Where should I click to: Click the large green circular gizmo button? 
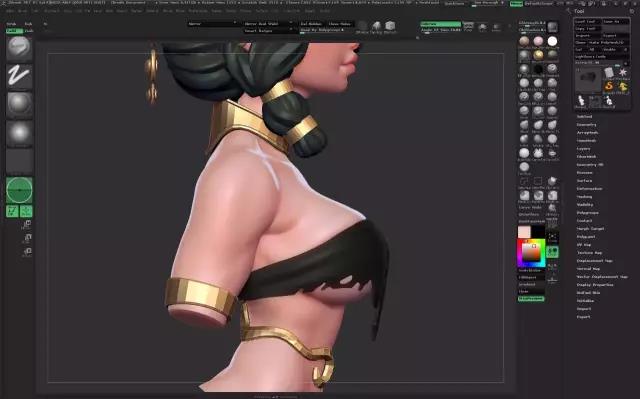click(x=19, y=190)
